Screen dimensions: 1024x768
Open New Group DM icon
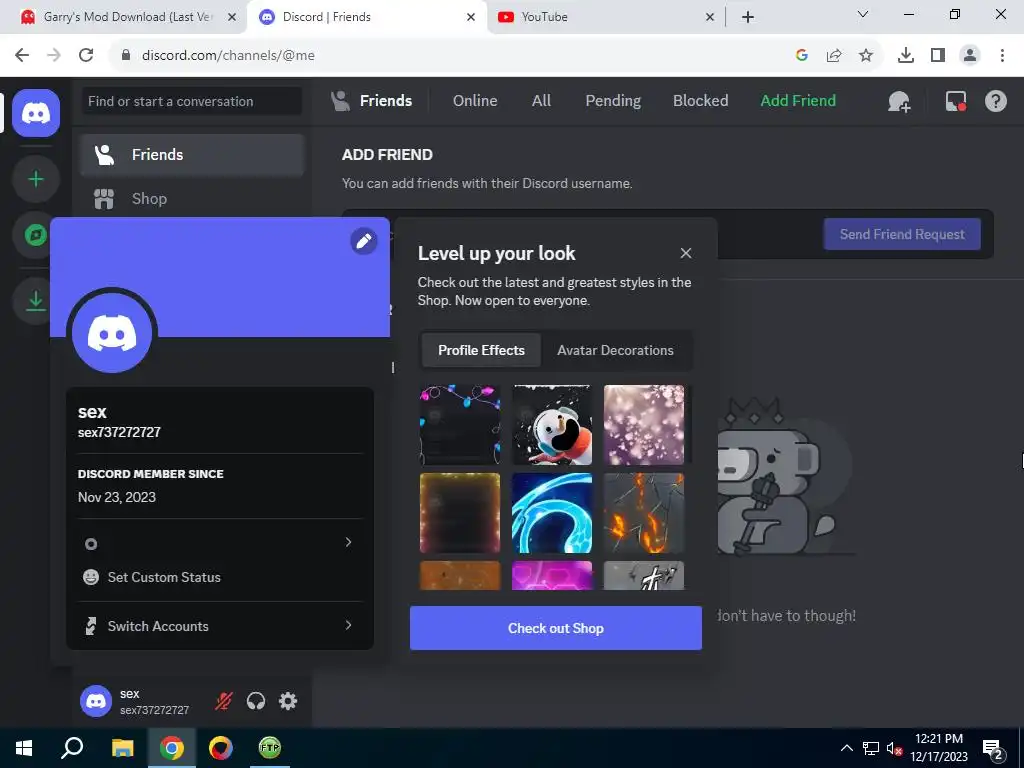click(899, 101)
